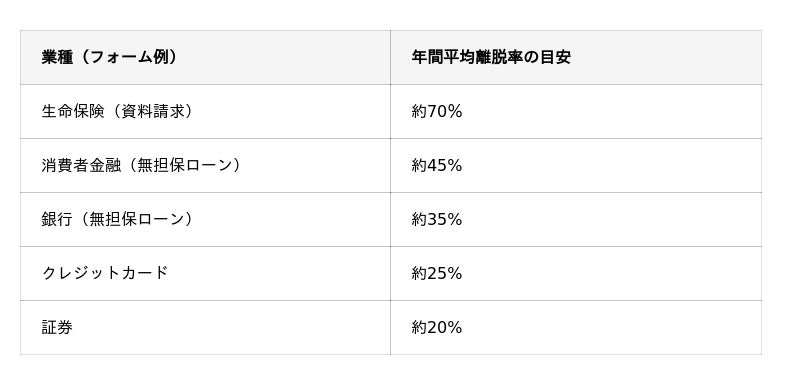Click the word 離脱率 in the header
The image size is (800, 385).
[498, 58]
